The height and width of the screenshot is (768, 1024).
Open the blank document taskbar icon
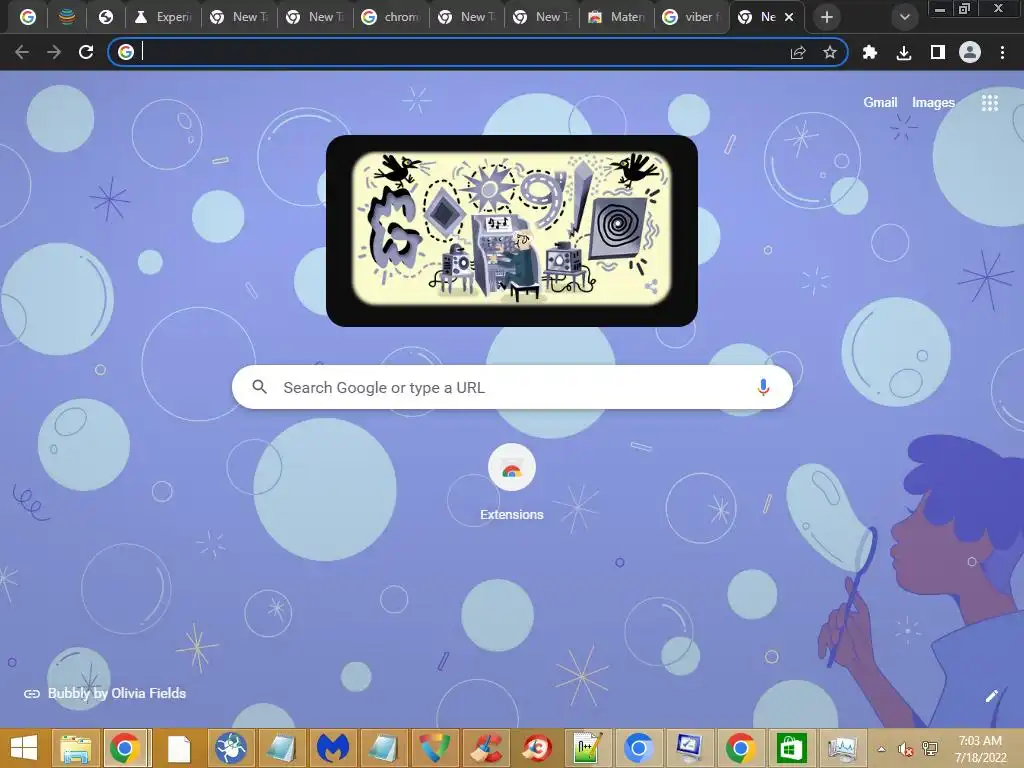click(178, 748)
